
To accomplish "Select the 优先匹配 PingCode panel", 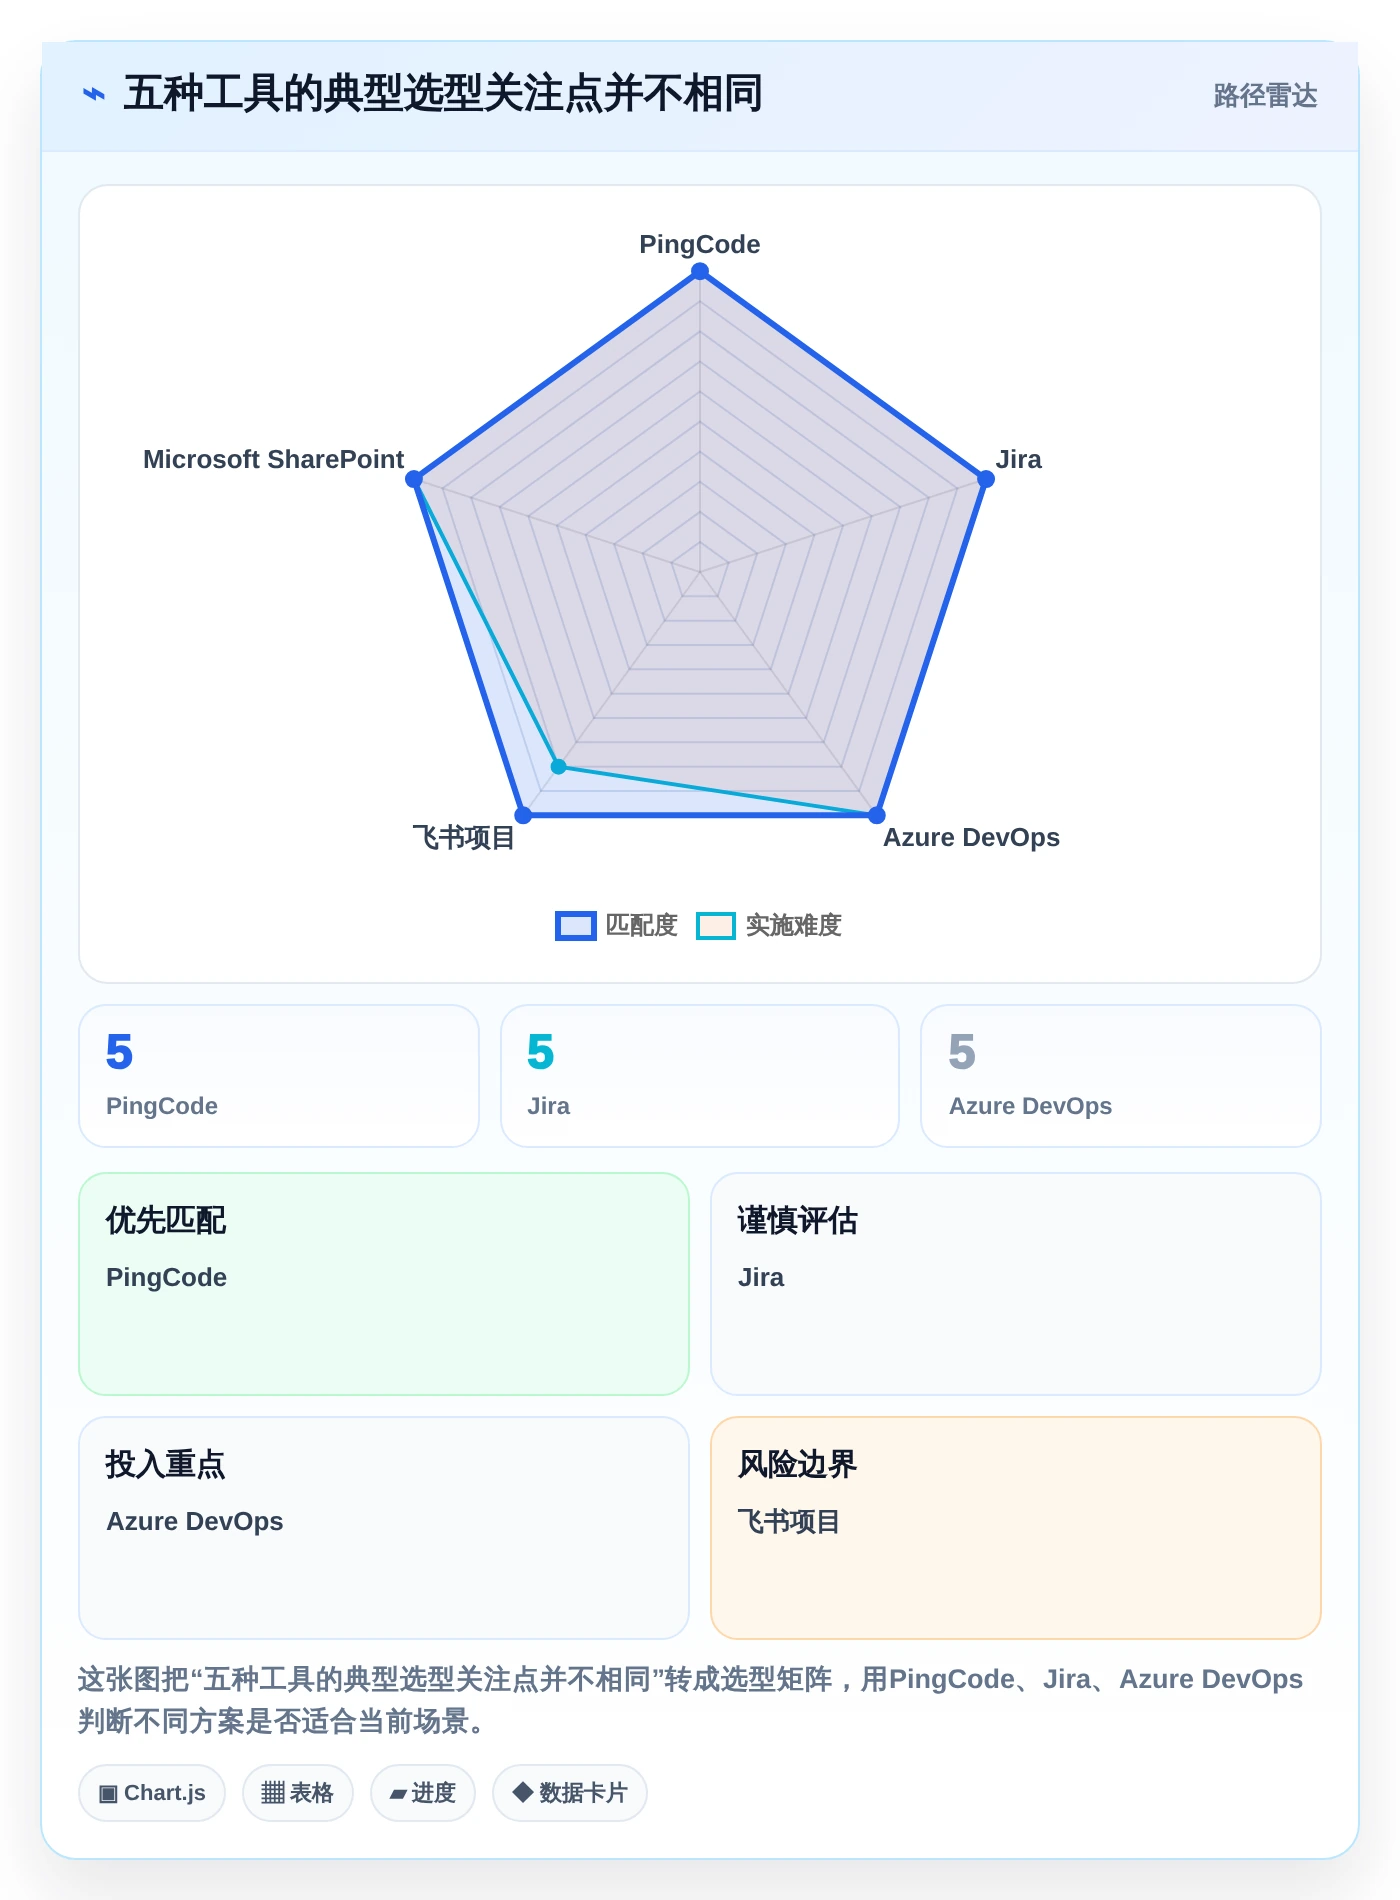I will pyautogui.click(x=384, y=1284).
